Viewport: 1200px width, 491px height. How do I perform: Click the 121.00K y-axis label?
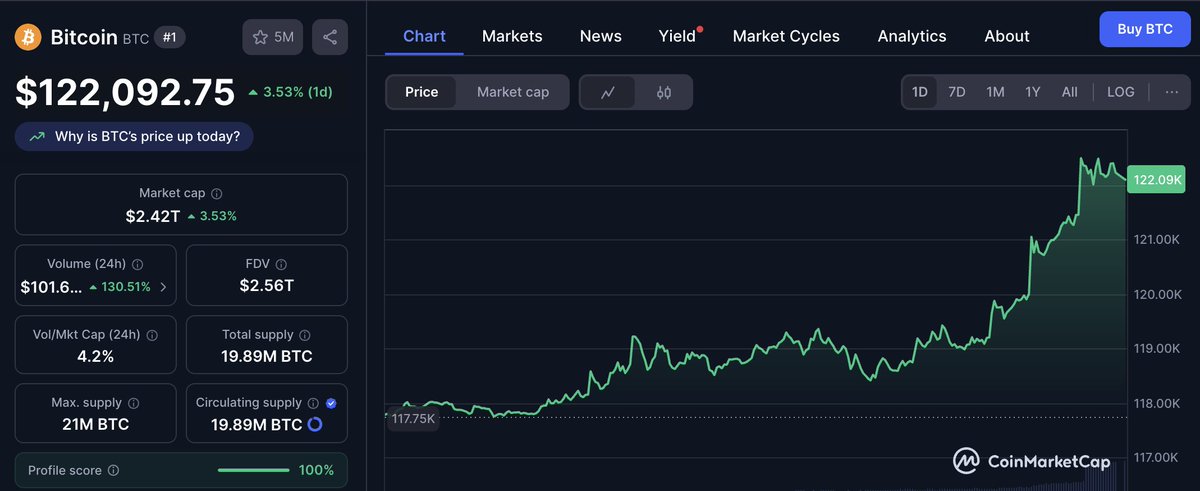(x=1157, y=239)
